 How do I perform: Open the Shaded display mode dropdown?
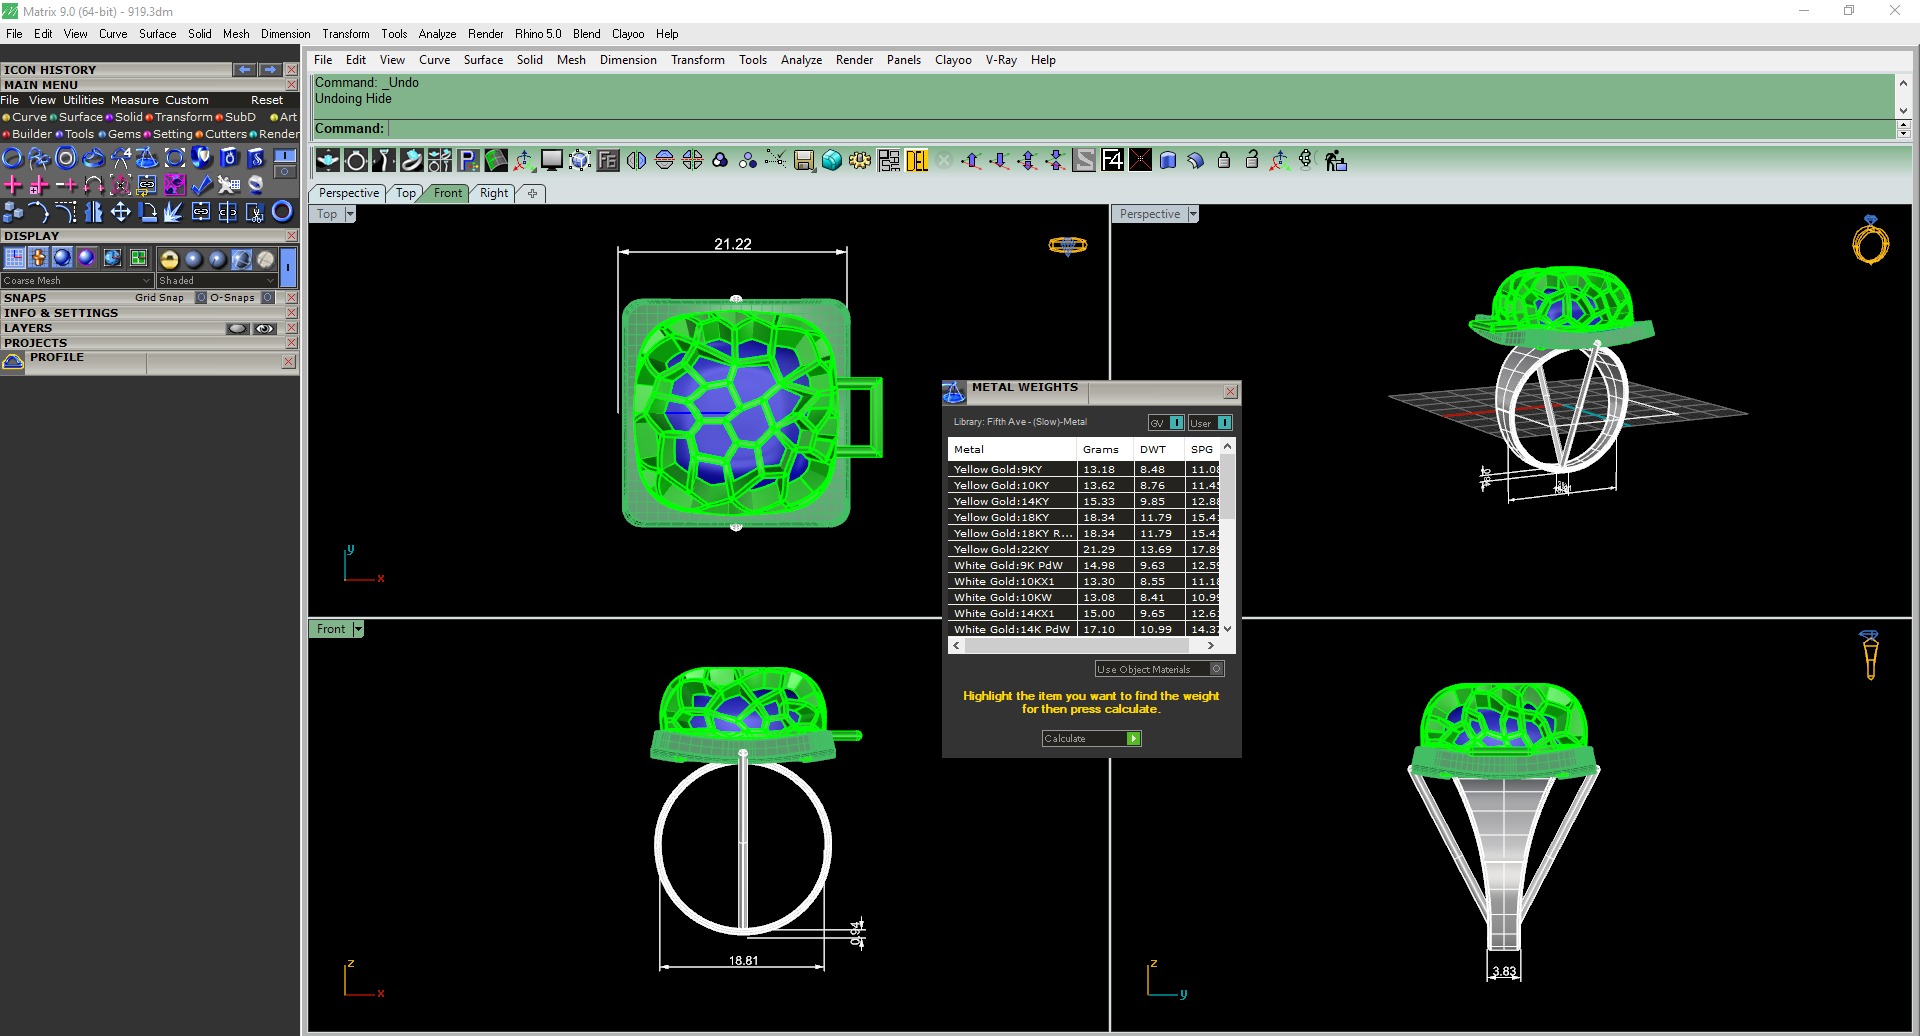pyautogui.click(x=216, y=281)
